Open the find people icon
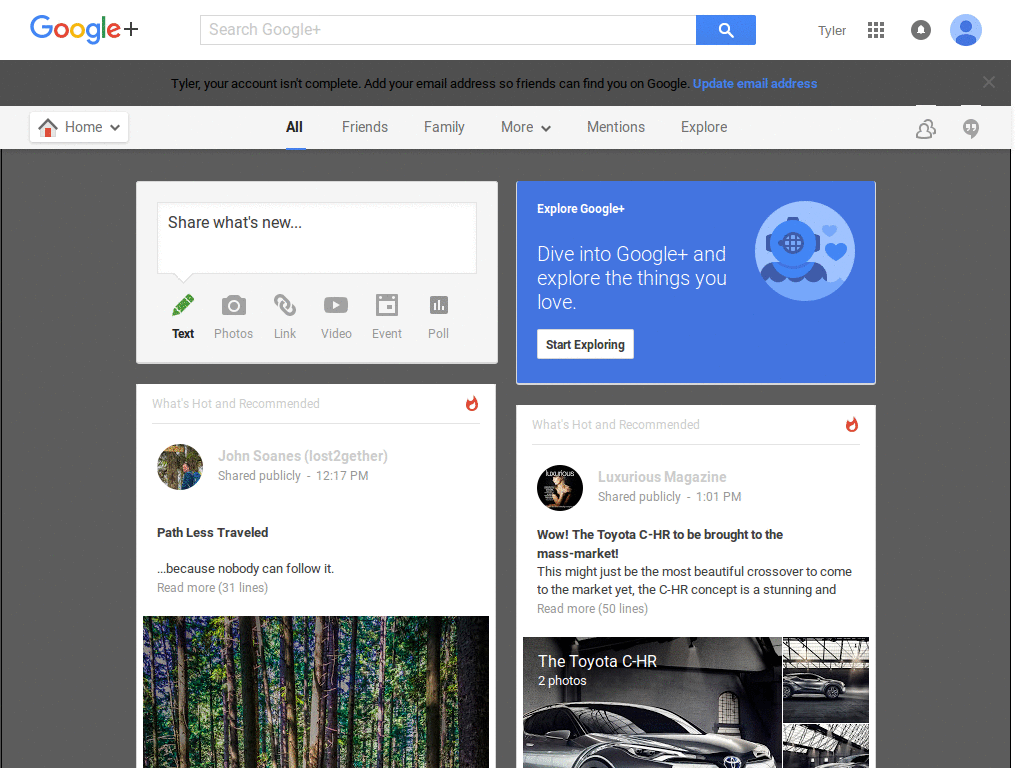The image size is (1024, 768). click(x=925, y=129)
